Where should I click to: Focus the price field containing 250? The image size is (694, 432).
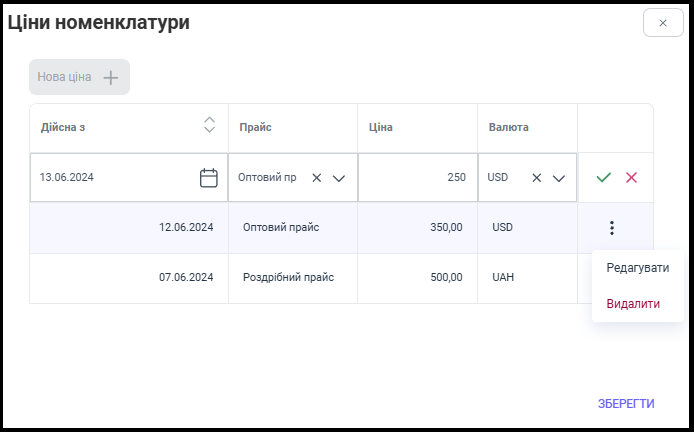click(x=417, y=177)
